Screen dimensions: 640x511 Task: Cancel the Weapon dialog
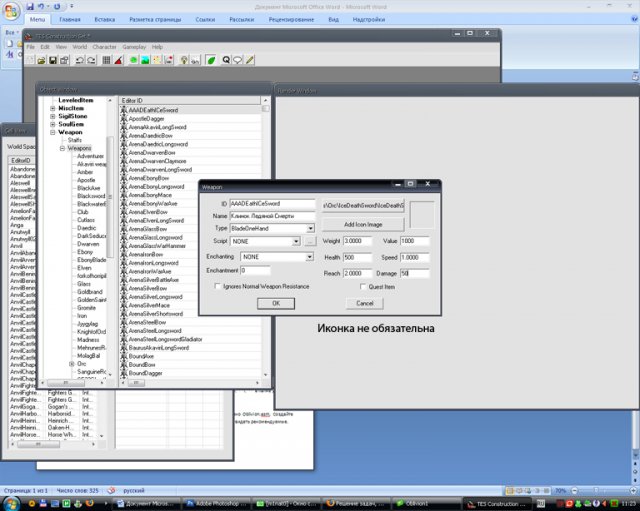tap(364, 303)
